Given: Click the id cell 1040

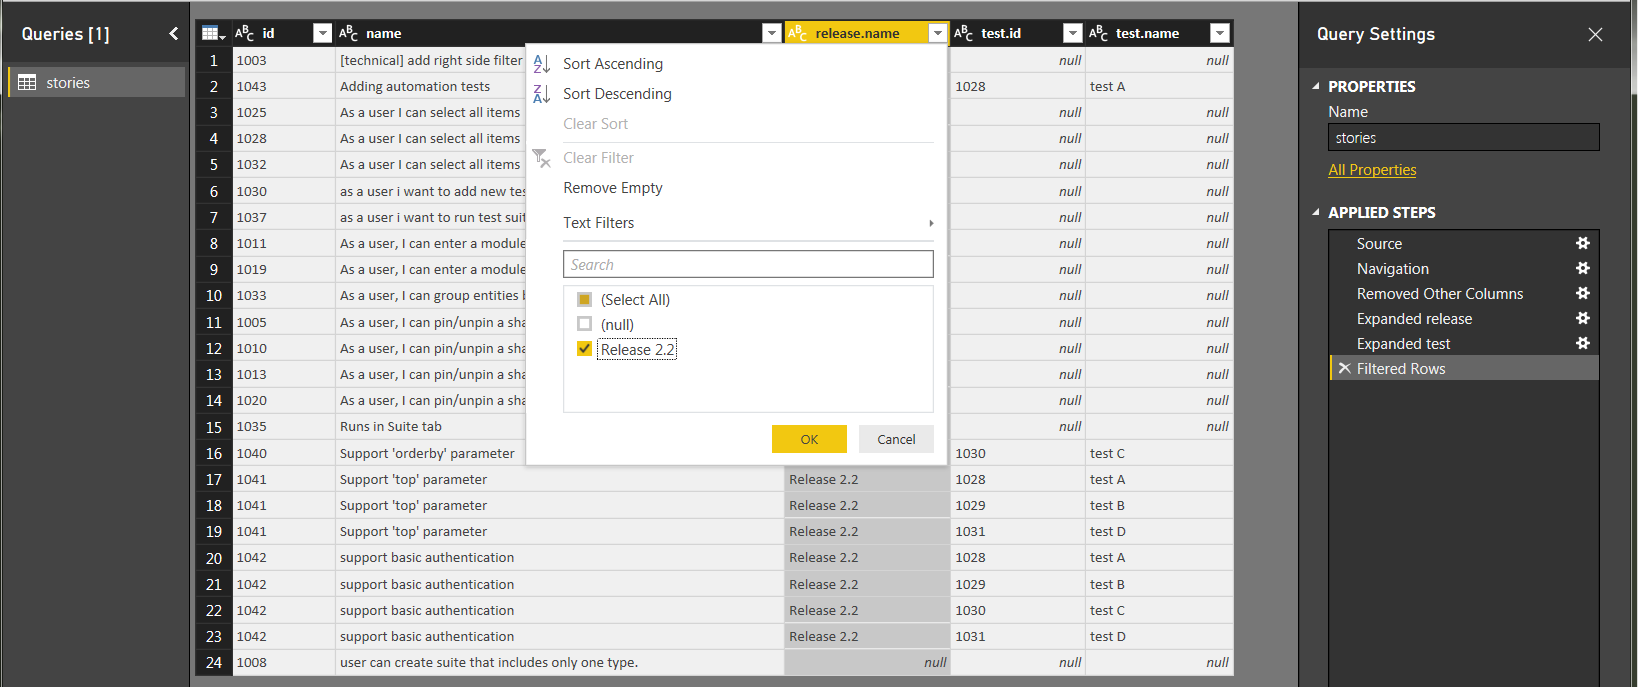Looking at the screenshot, I should click(x=284, y=453).
